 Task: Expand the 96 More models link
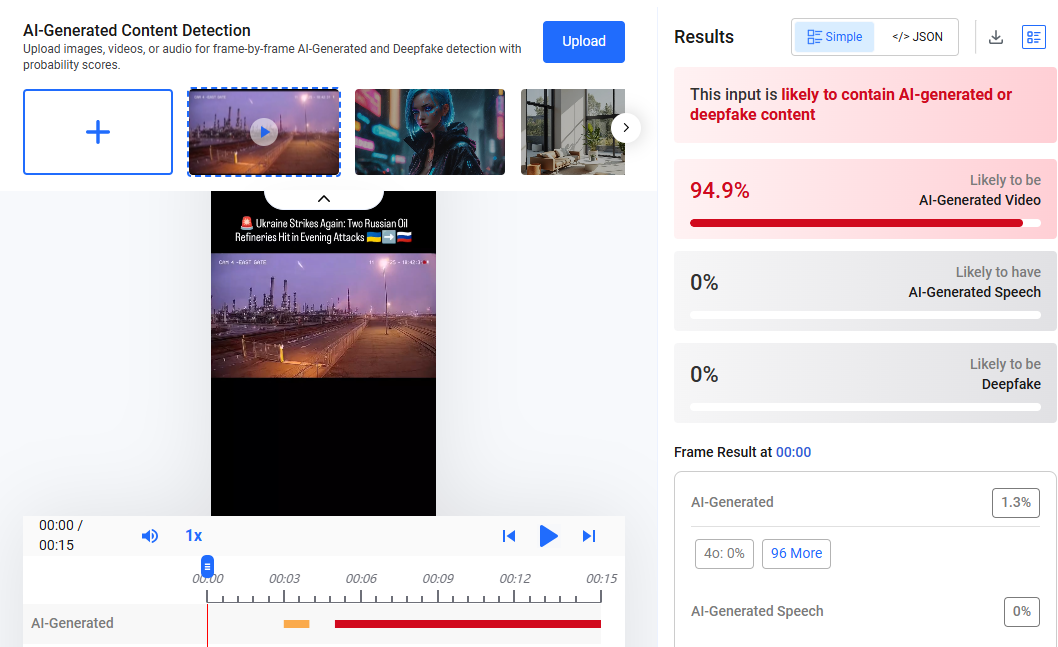point(796,554)
